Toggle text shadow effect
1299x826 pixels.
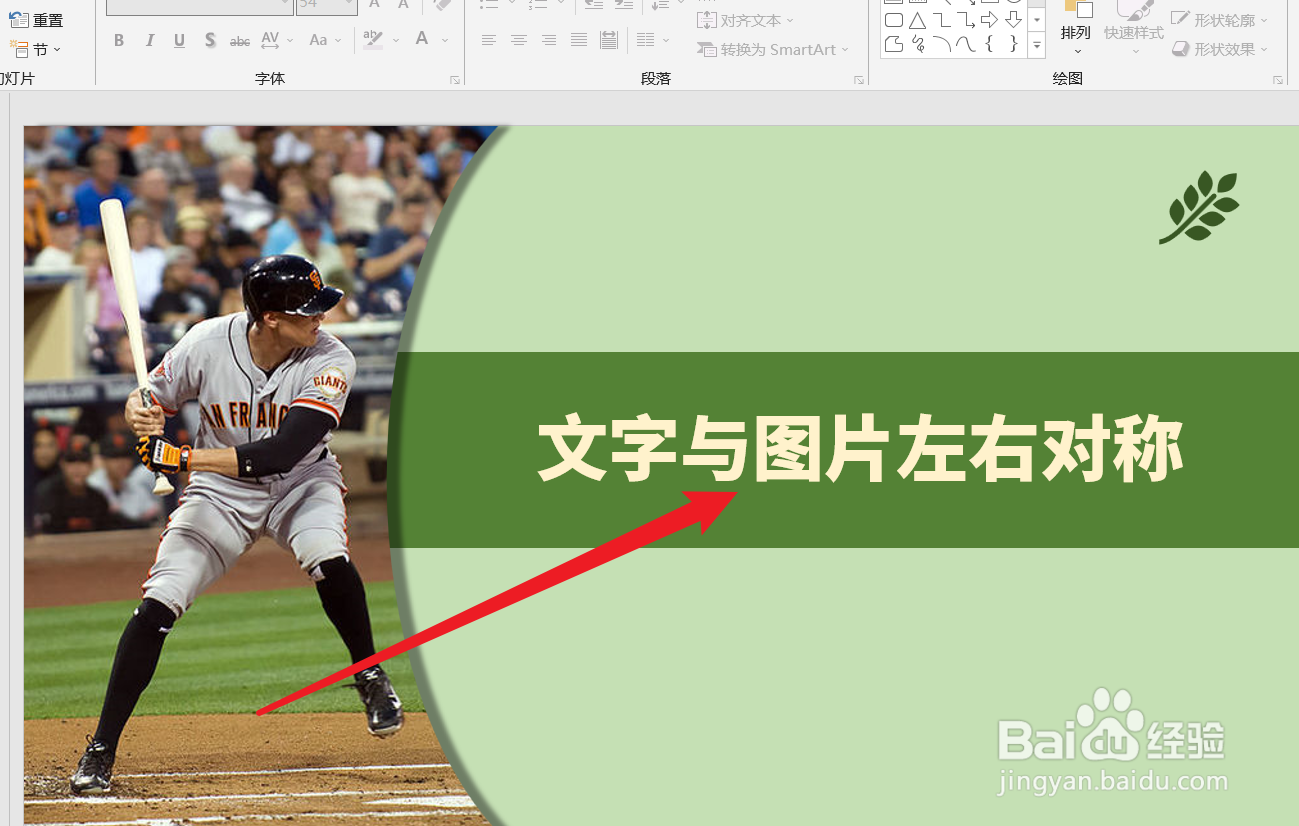point(210,40)
